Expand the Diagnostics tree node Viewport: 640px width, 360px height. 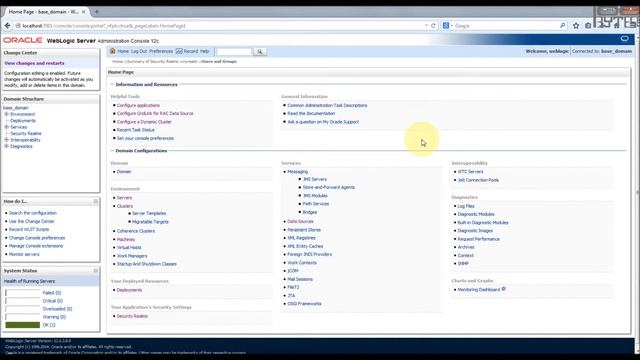point(7,146)
